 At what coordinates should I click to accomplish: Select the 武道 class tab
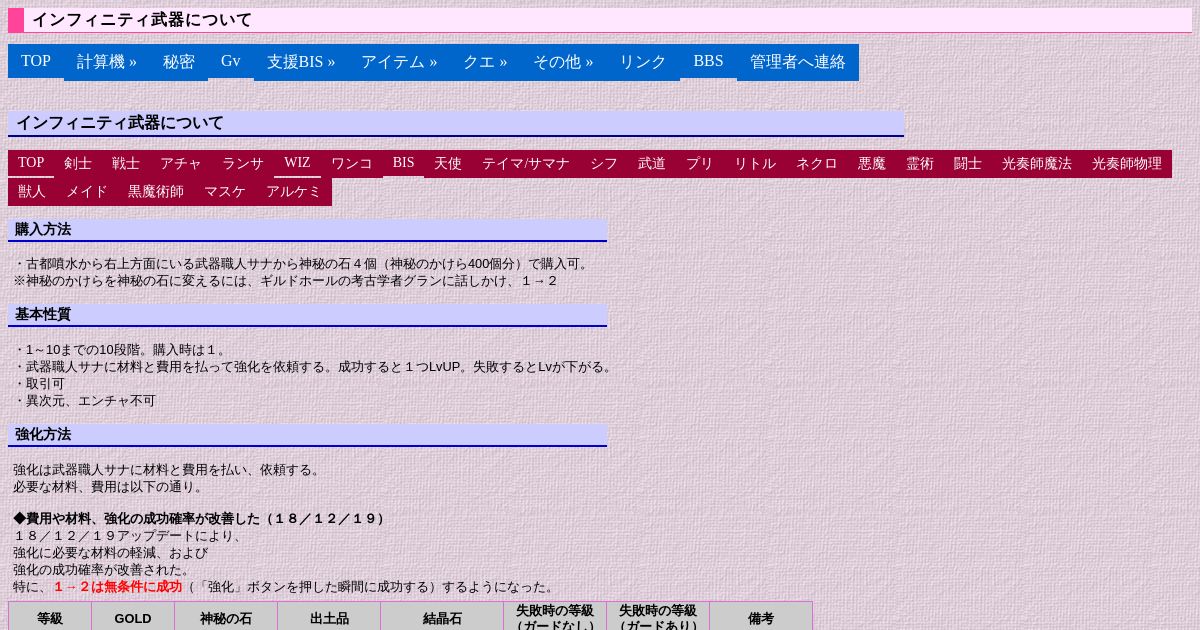652,164
